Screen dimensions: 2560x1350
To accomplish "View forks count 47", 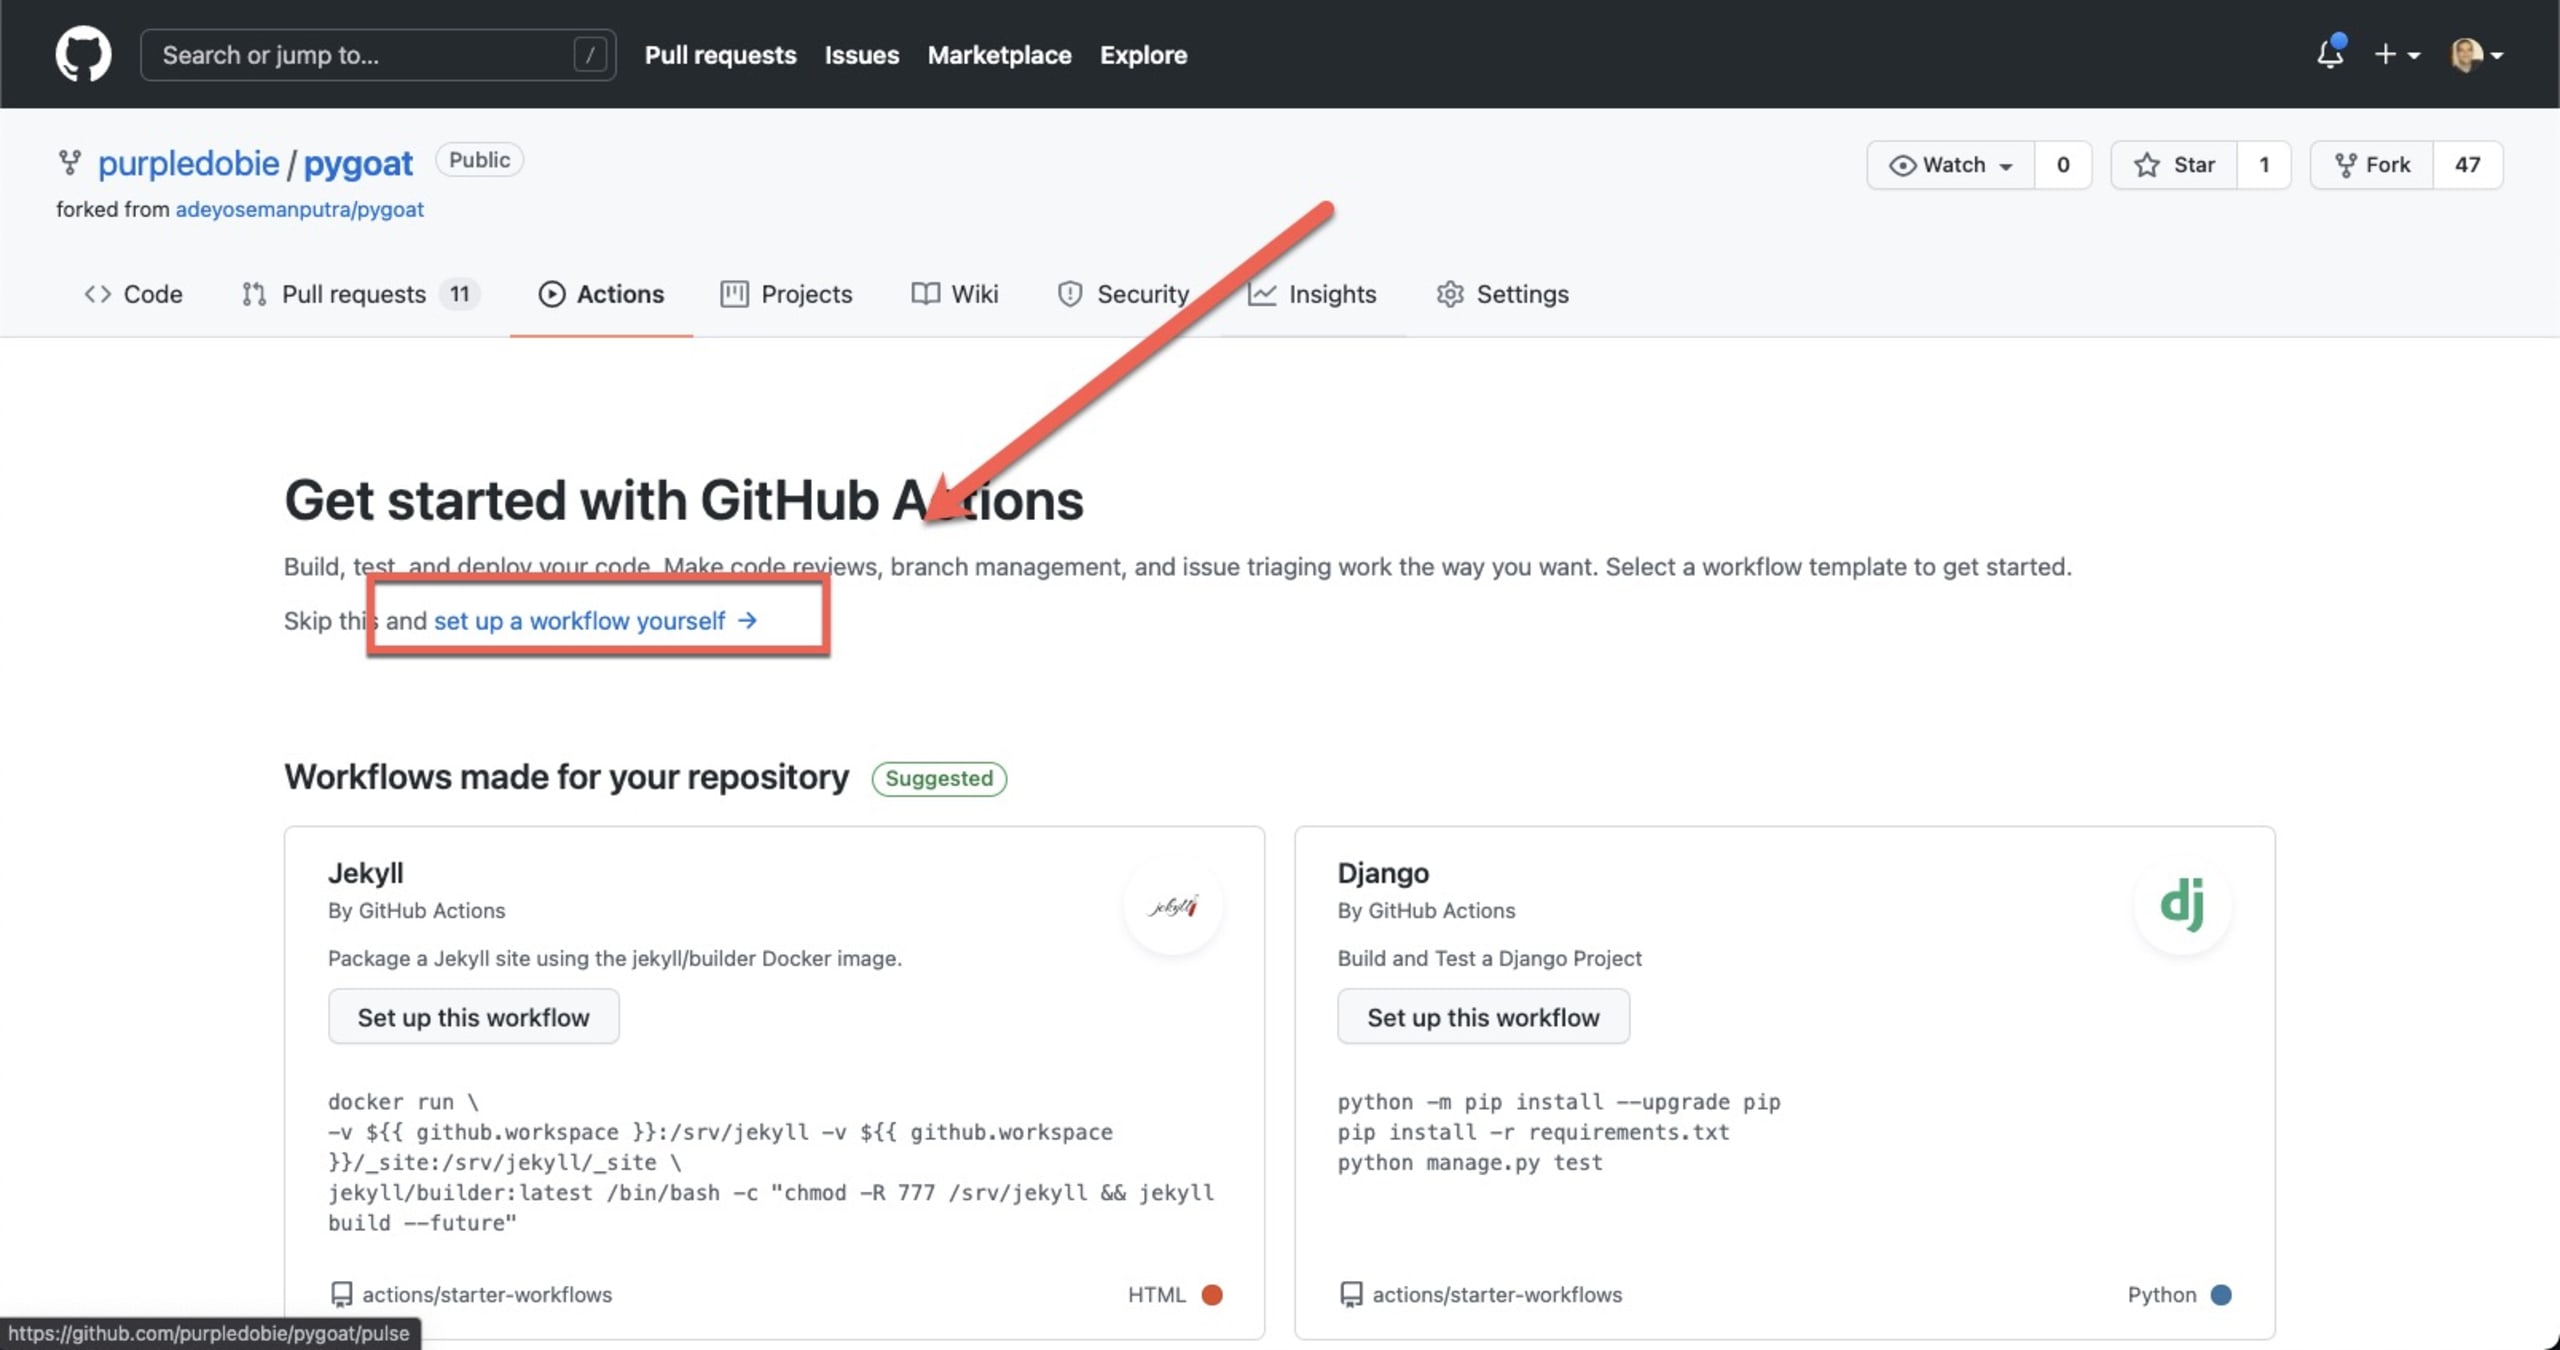I will click(x=2467, y=165).
